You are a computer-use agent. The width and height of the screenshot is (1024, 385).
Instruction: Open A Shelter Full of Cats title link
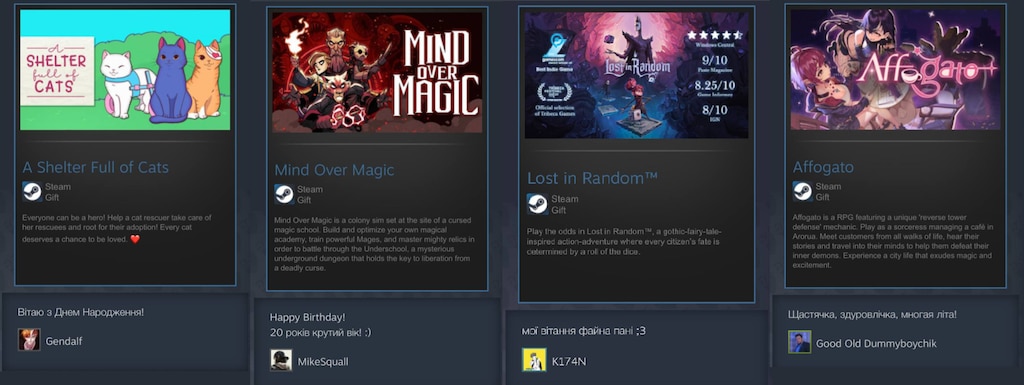95,167
